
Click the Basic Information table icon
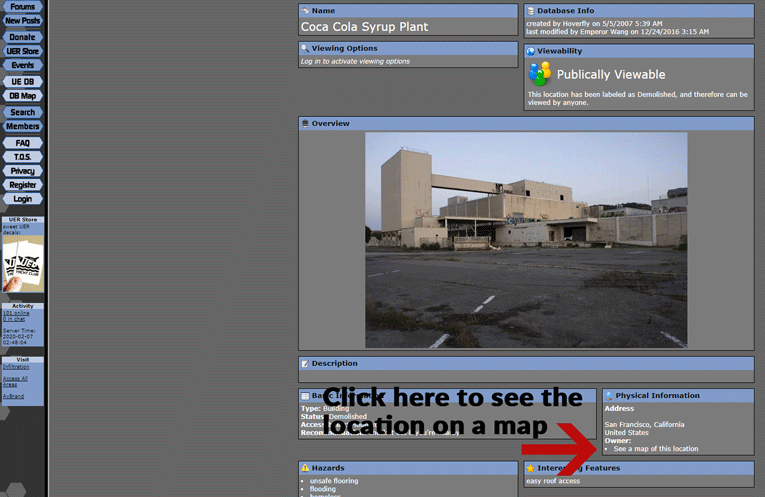click(305, 396)
